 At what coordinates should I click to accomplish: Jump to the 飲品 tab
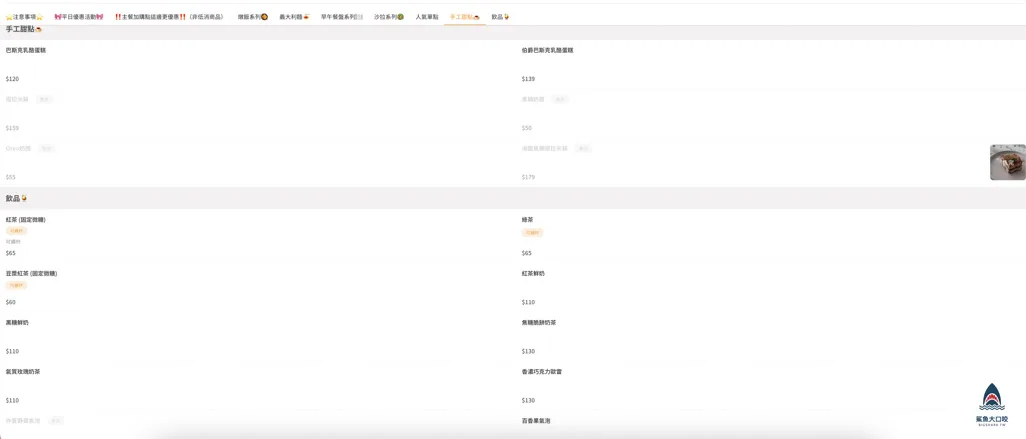501,16
